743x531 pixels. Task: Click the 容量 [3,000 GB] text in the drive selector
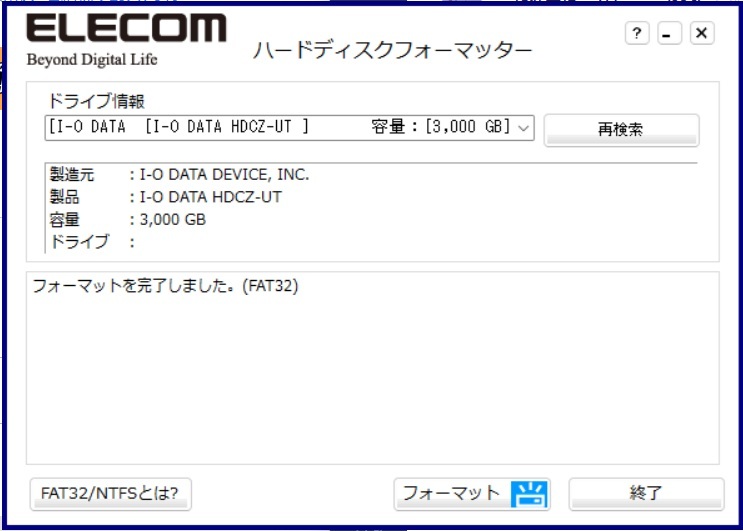[x=441, y=127]
